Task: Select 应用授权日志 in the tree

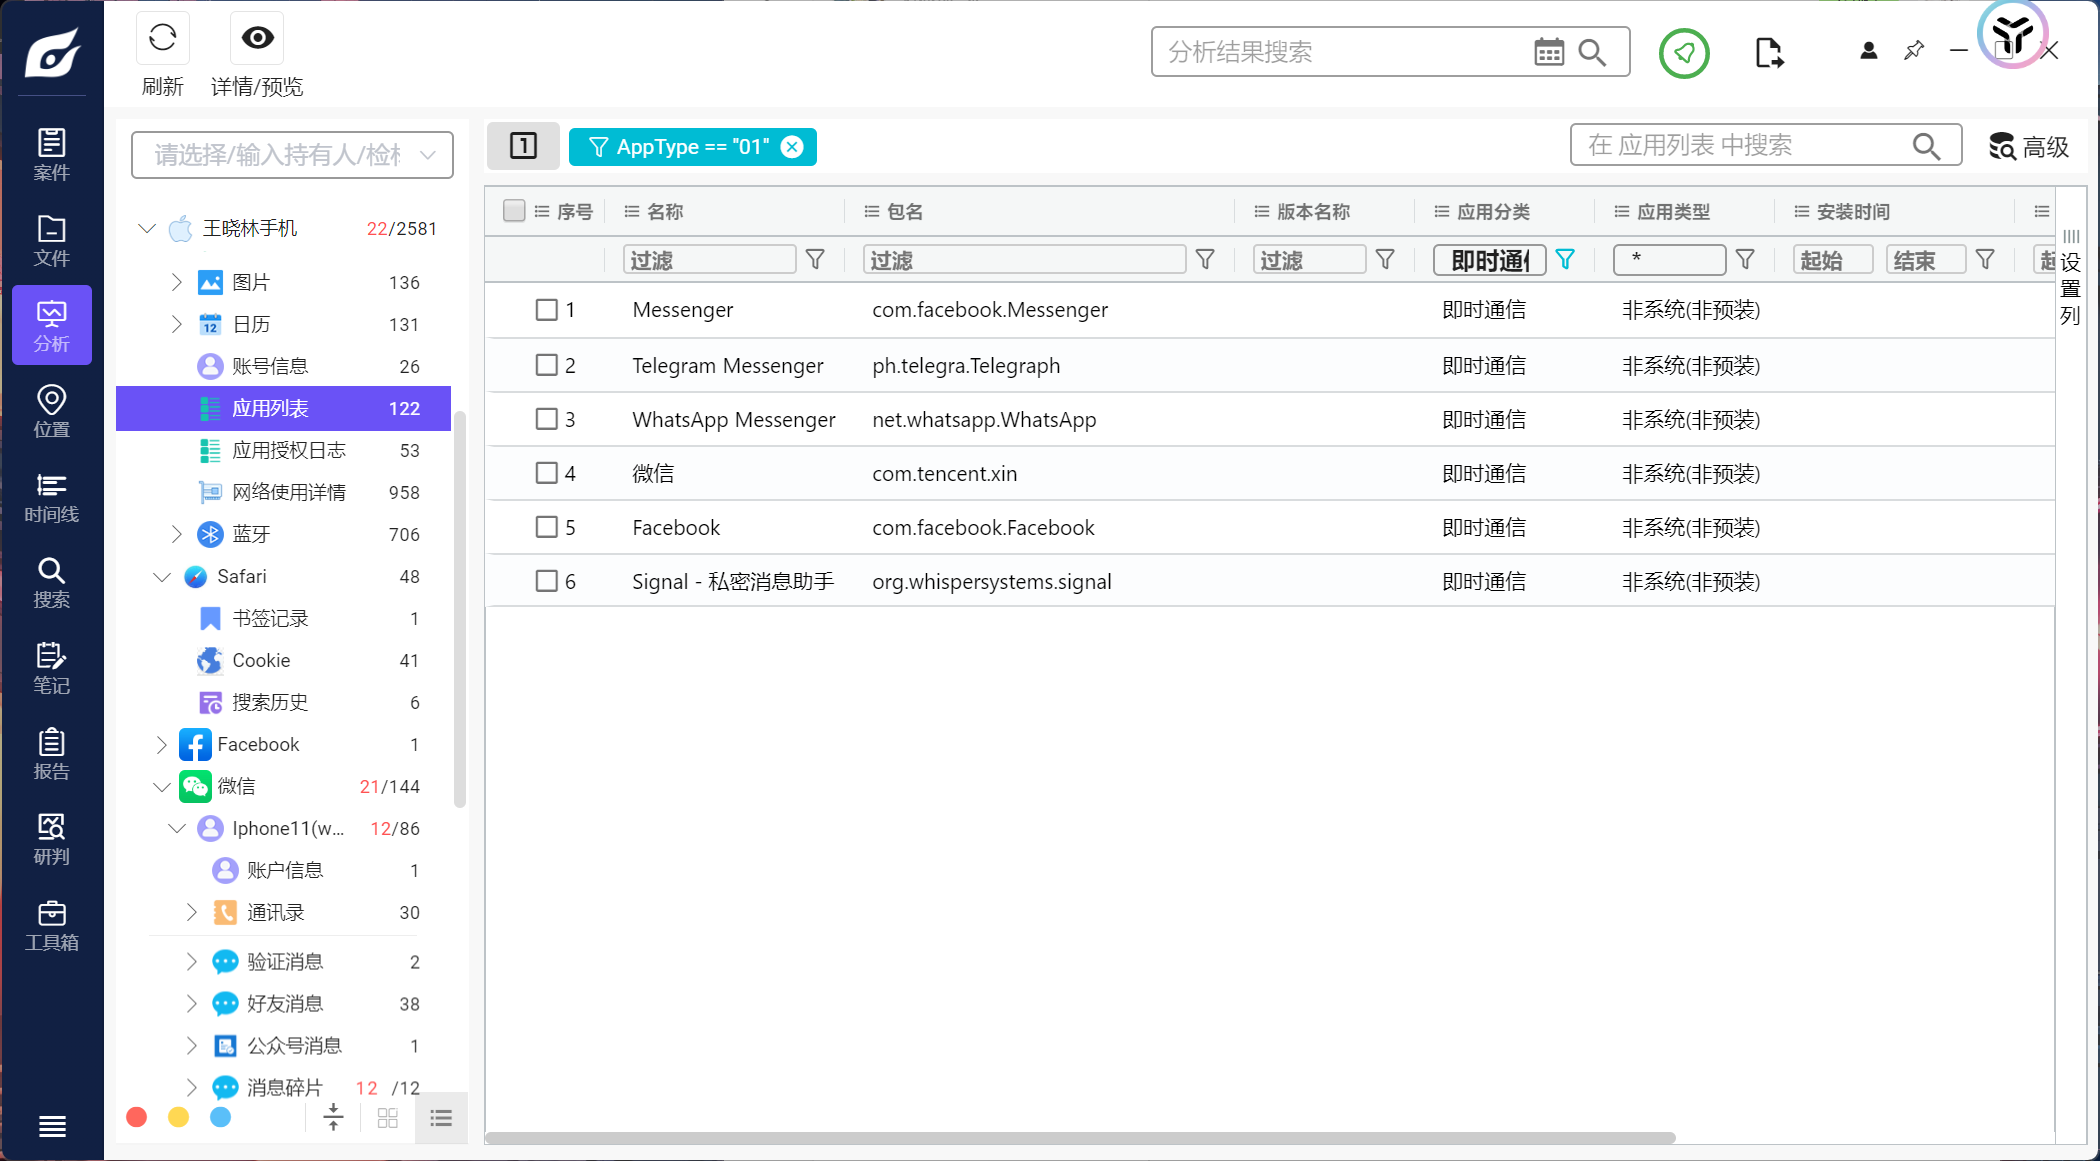Action: click(x=289, y=451)
